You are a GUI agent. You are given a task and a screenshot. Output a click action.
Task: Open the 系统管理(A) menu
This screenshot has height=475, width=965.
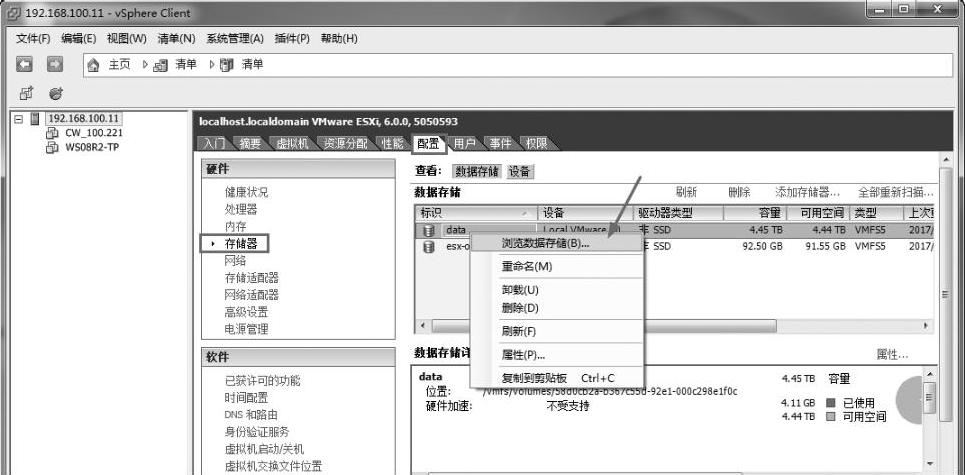[x=235, y=38]
